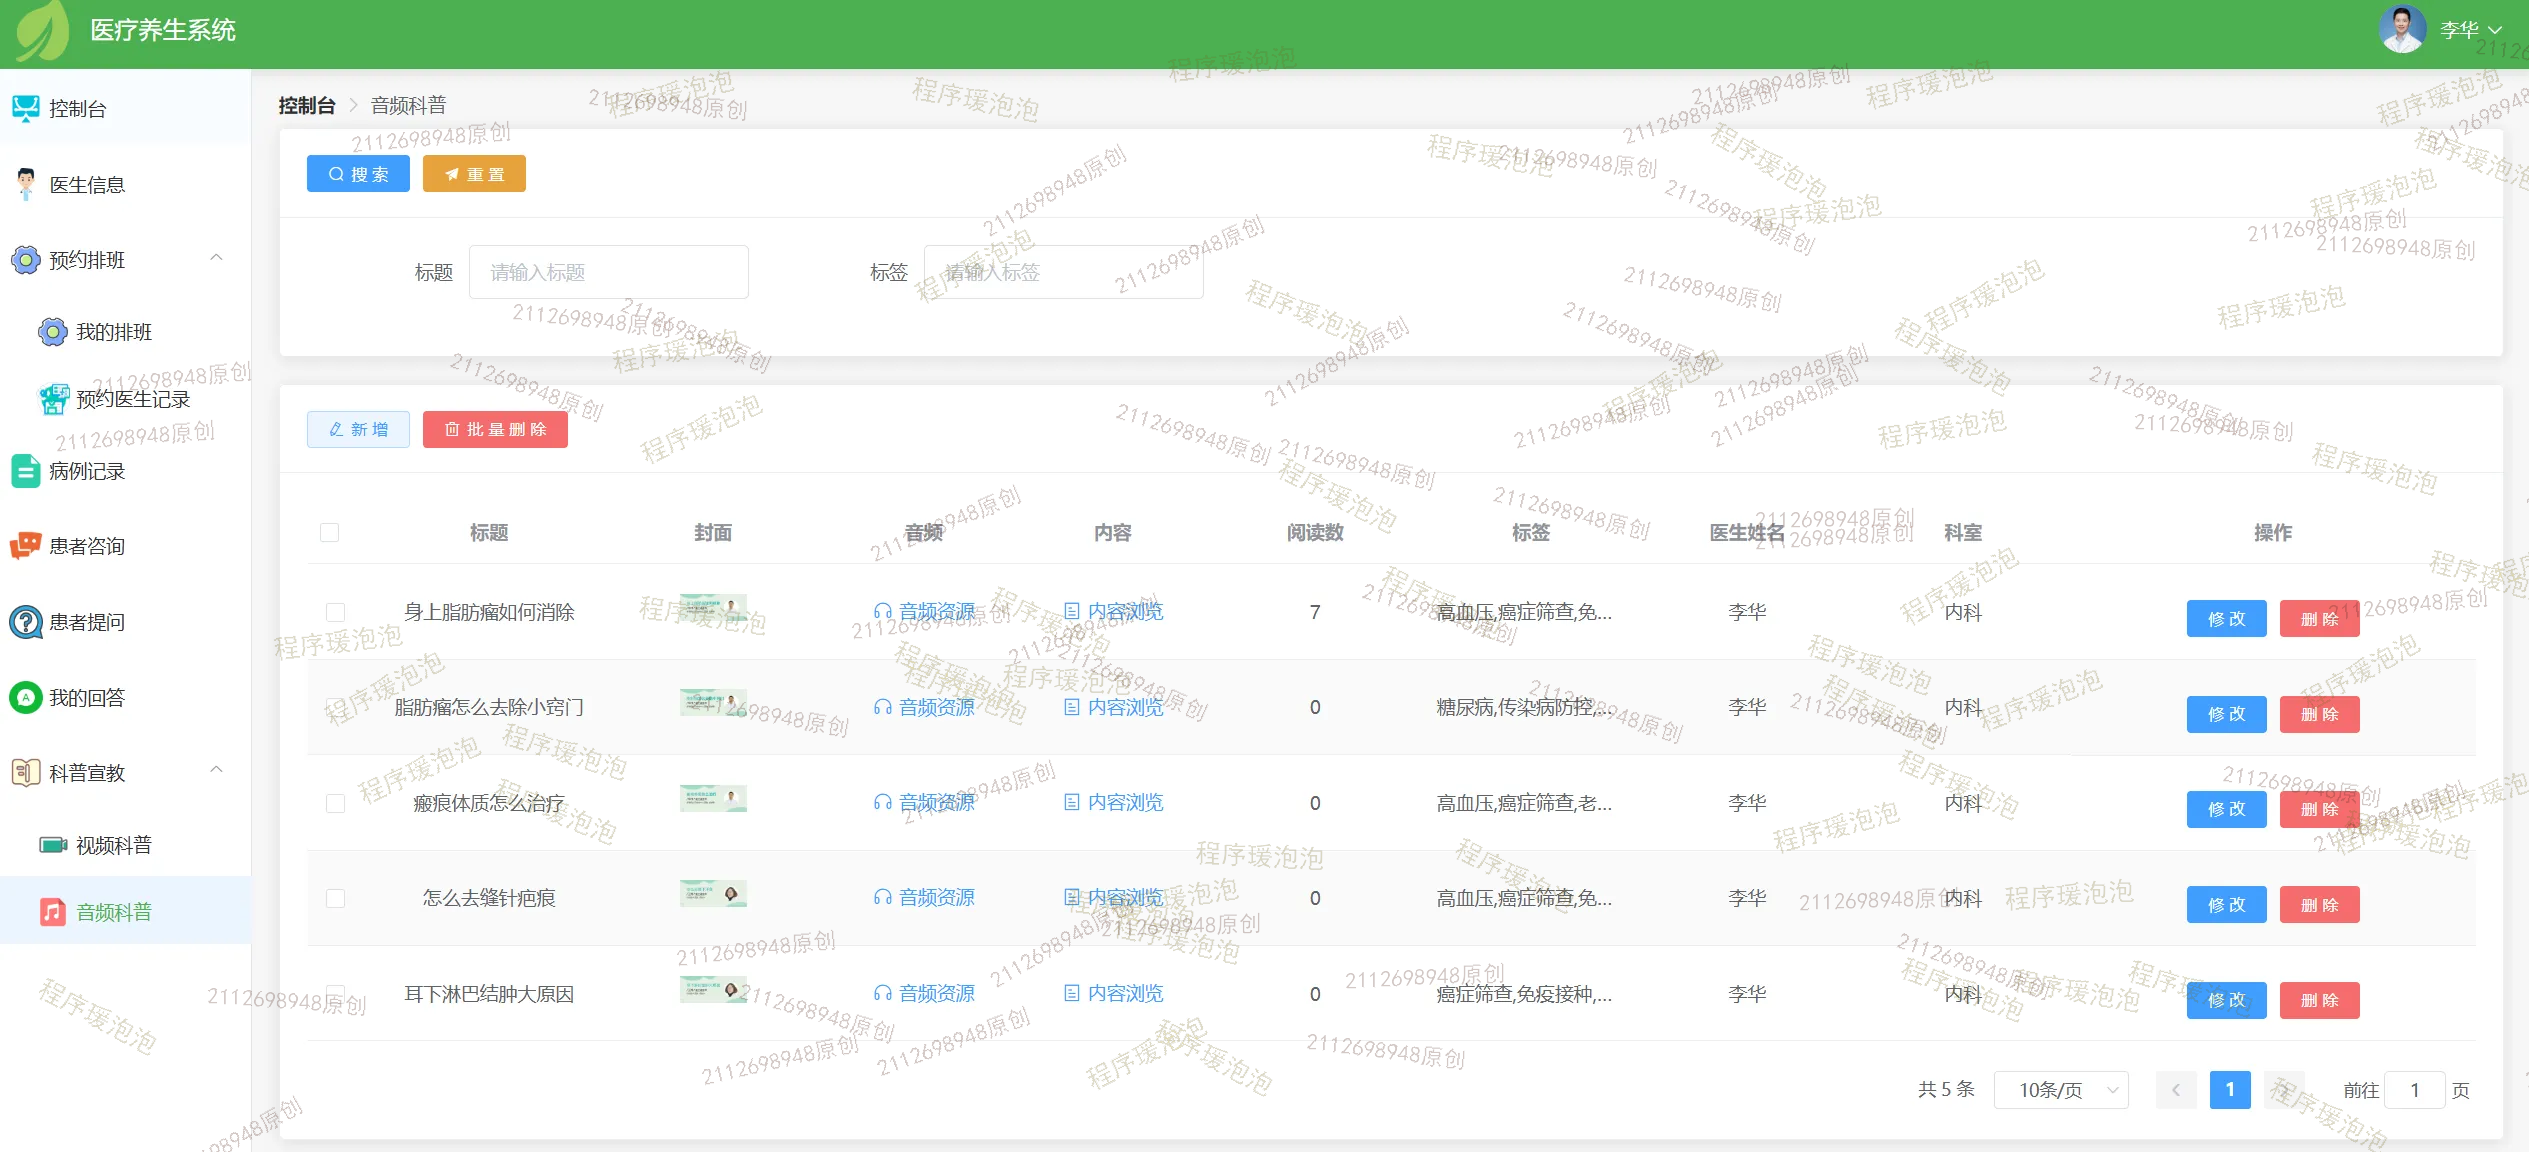Click the 音频科普 music note icon
2529x1152 pixels.
[53, 912]
